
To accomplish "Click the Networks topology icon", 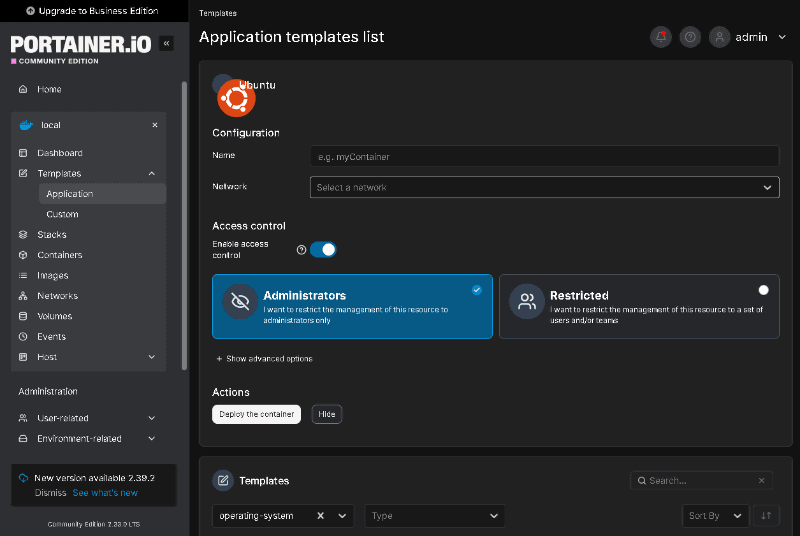I will tap(23, 296).
